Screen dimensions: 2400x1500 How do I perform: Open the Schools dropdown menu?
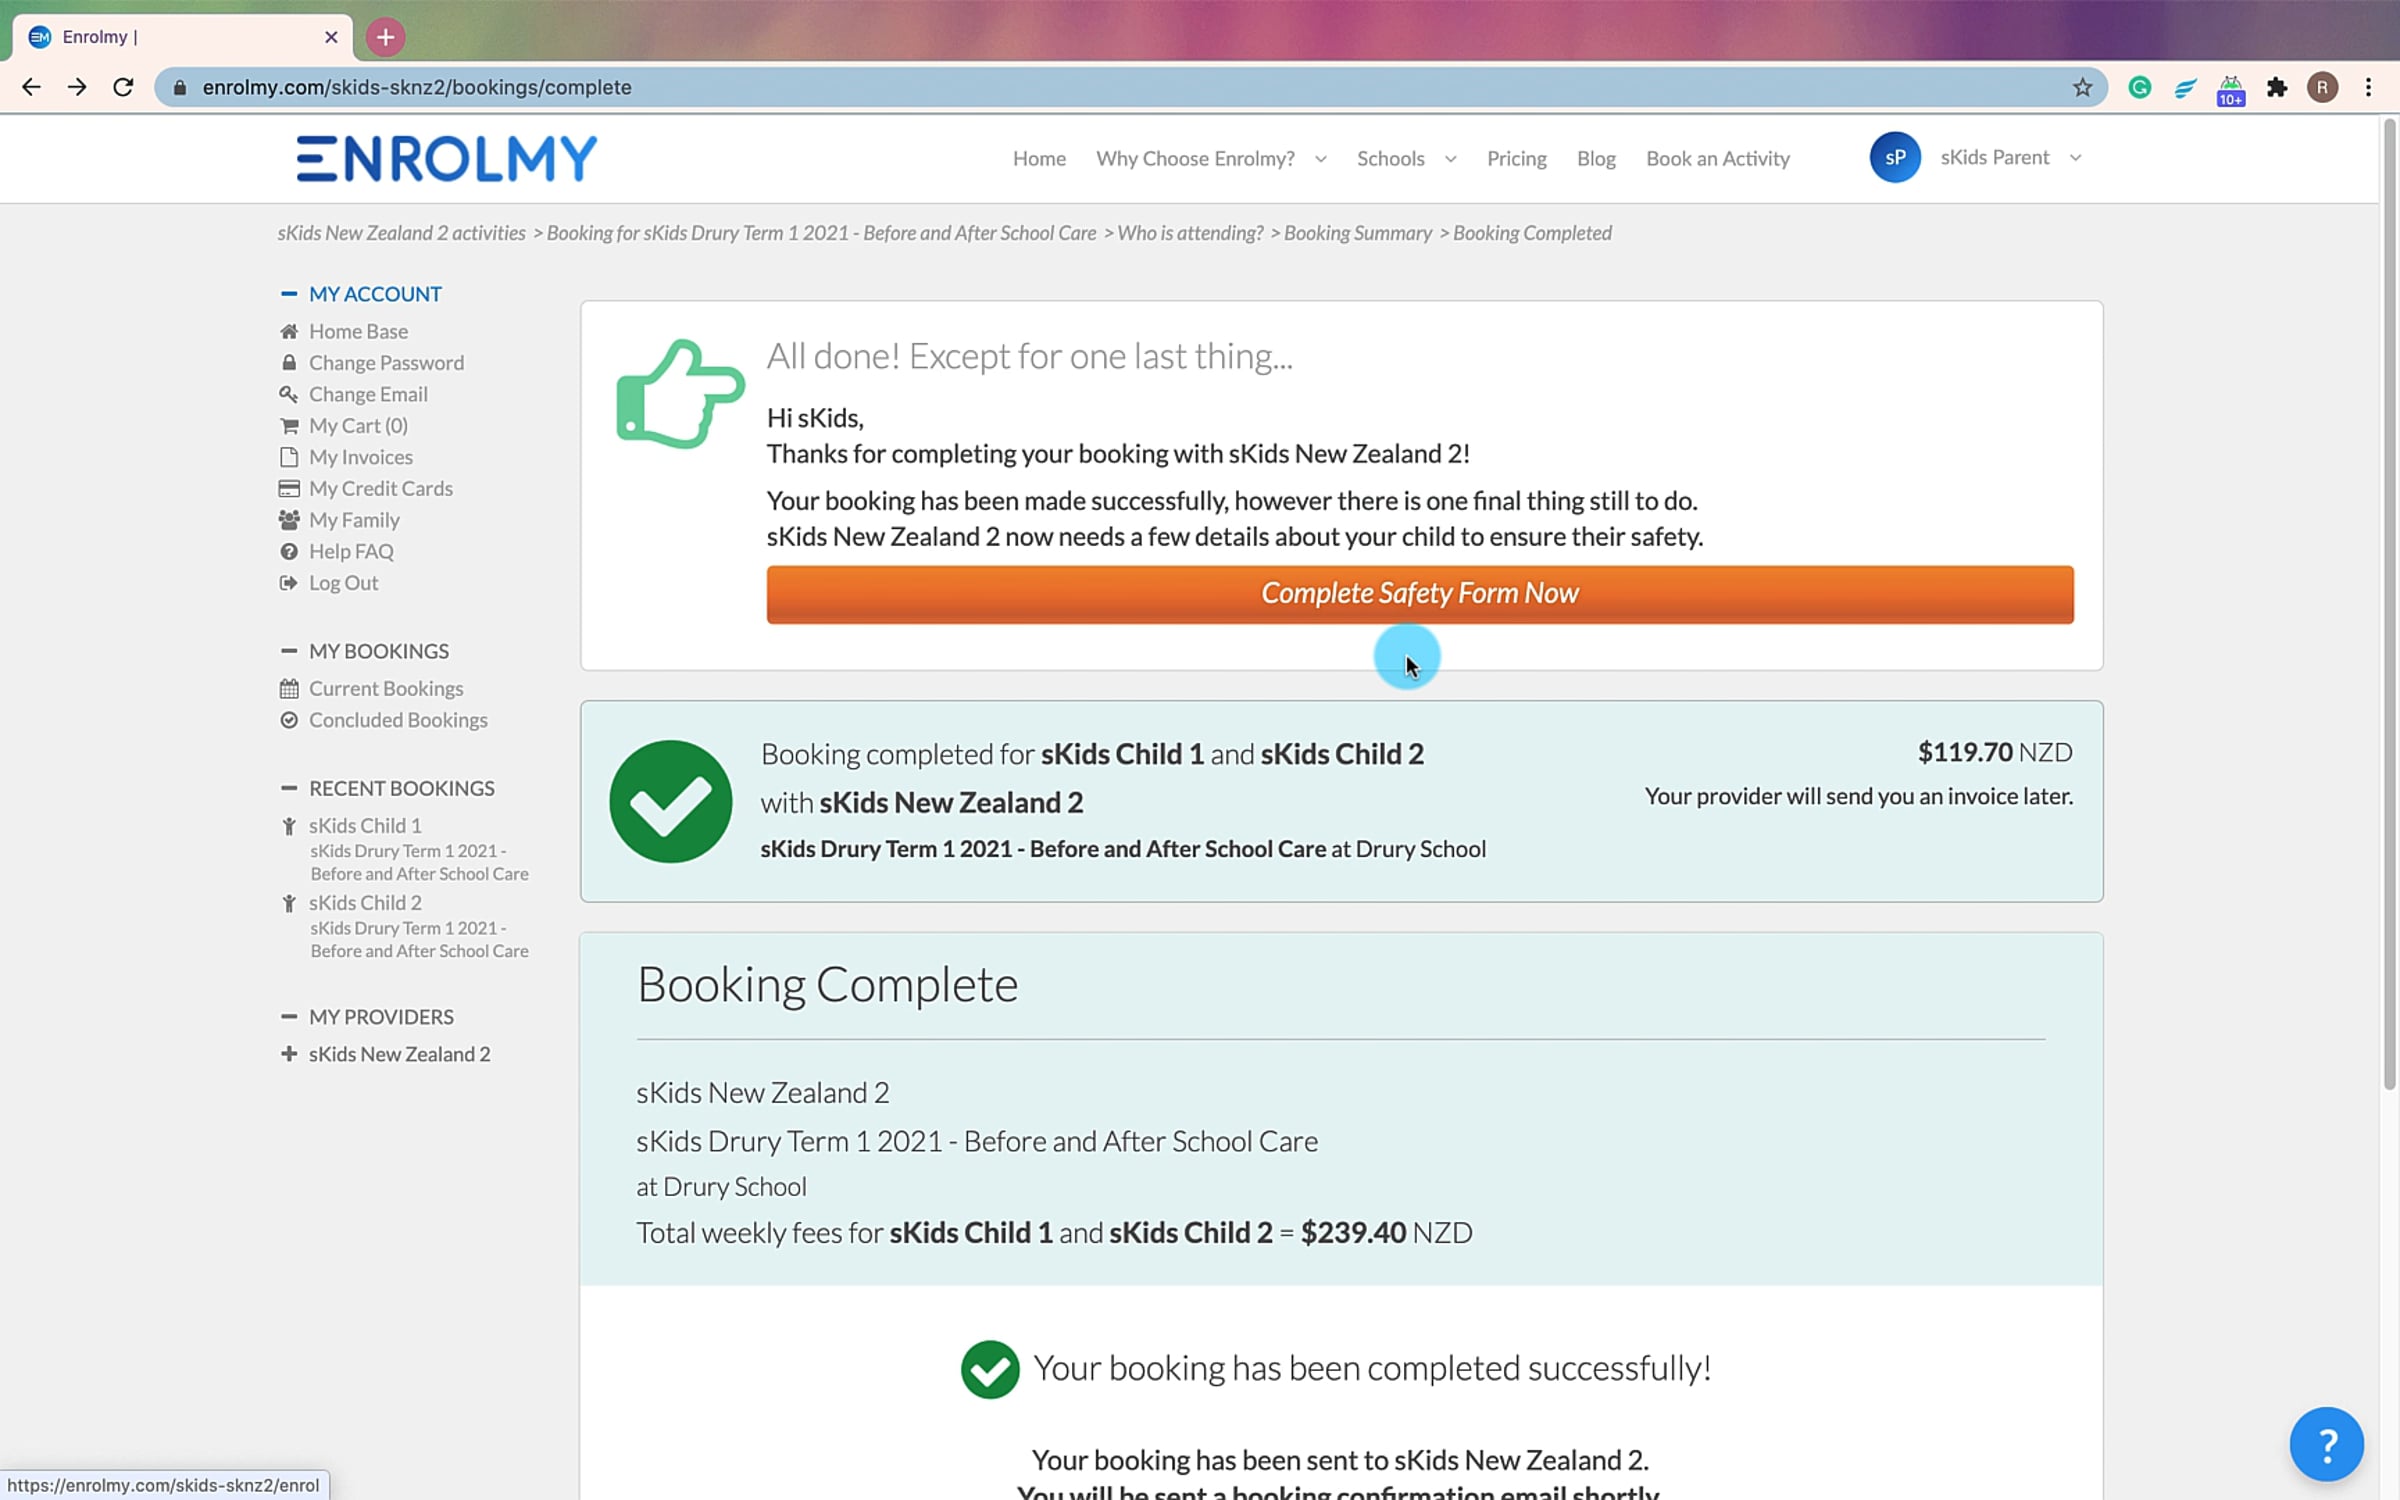[1406, 158]
